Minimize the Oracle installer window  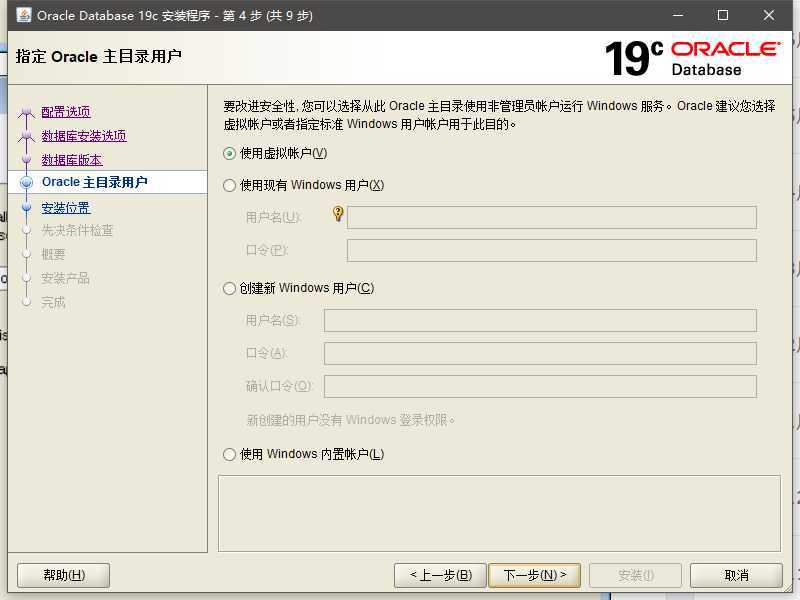point(678,15)
